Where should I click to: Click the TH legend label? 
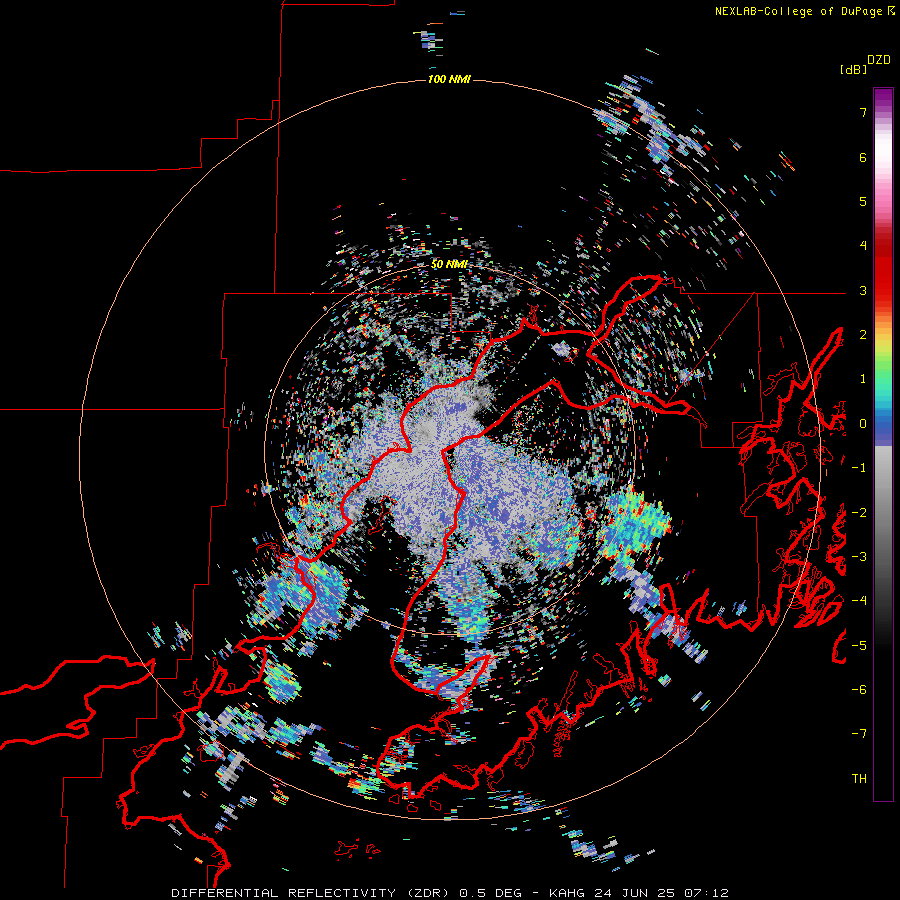pyautogui.click(x=859, y=778)
